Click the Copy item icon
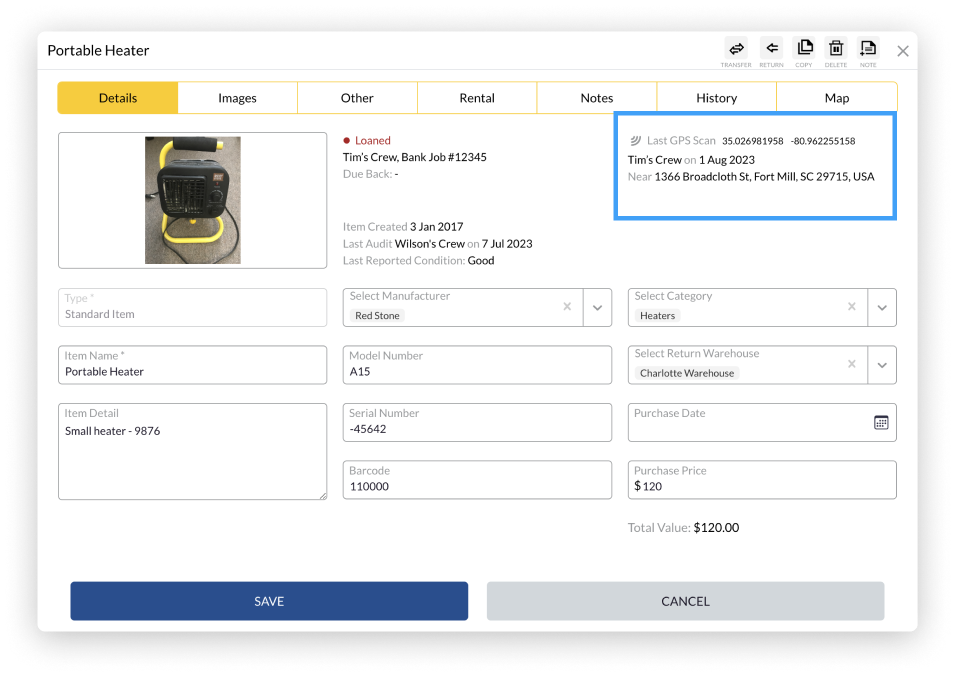This screenshot has width=956, height=676. tap(804, 49)
